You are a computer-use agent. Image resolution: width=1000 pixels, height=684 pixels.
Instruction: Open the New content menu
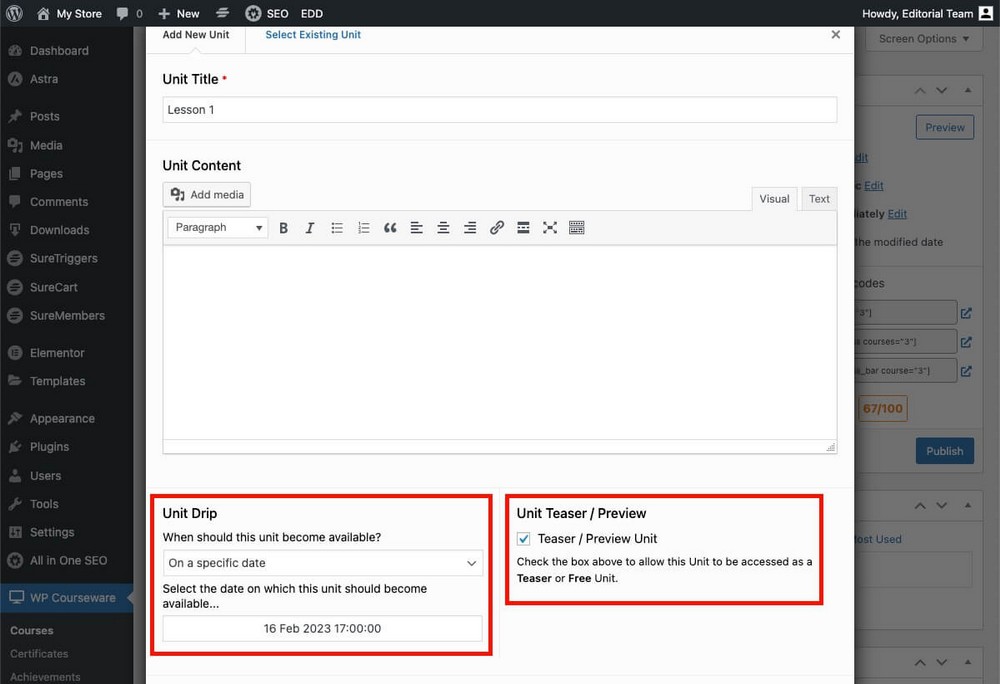point(179,13)
